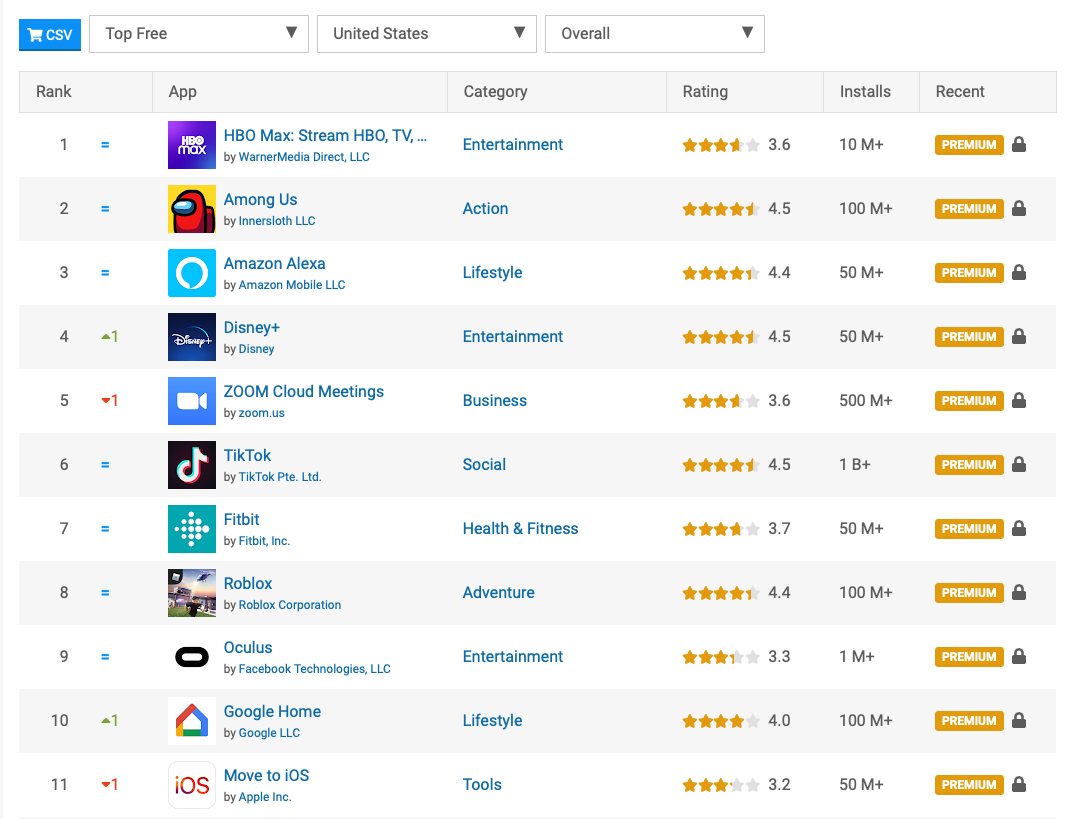Click the HBO Max app icon
Screen dimensions: 1072x819
click(192, 145)
